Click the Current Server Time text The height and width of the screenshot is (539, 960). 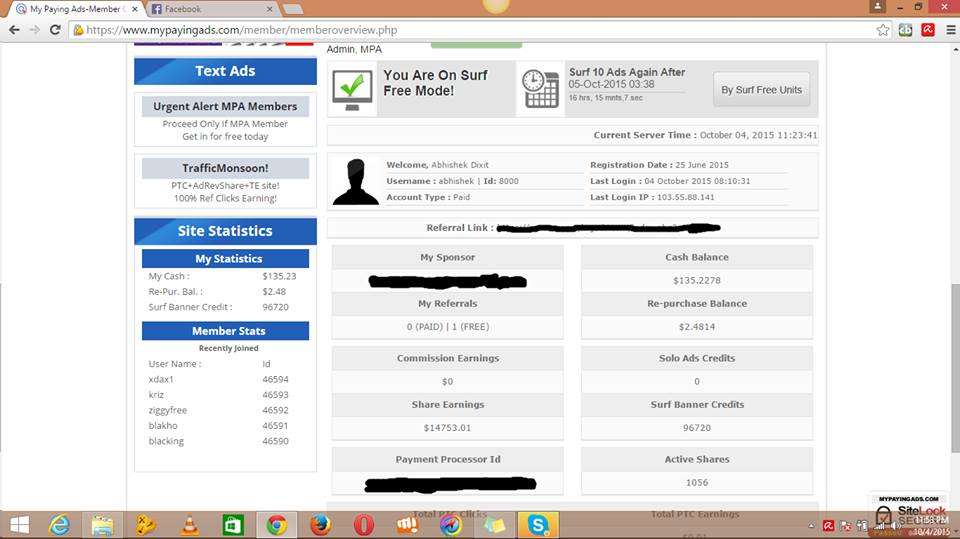705,135
